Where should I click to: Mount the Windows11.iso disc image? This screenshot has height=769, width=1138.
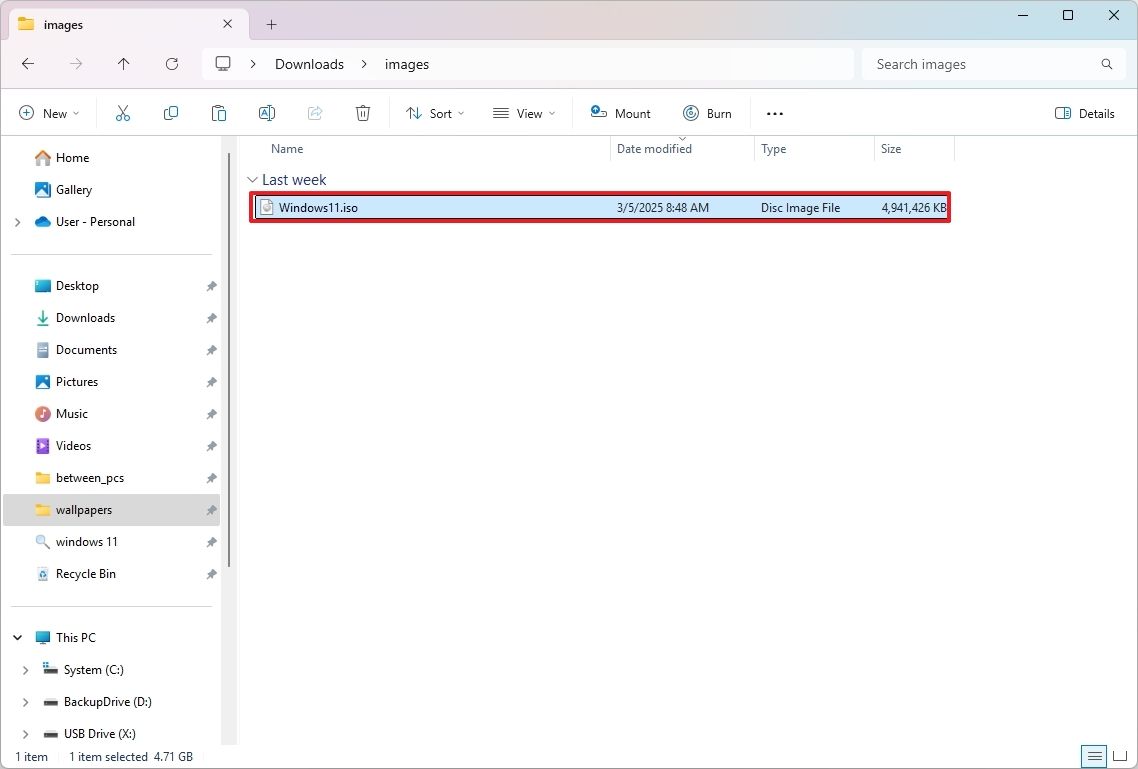[620, 112]
